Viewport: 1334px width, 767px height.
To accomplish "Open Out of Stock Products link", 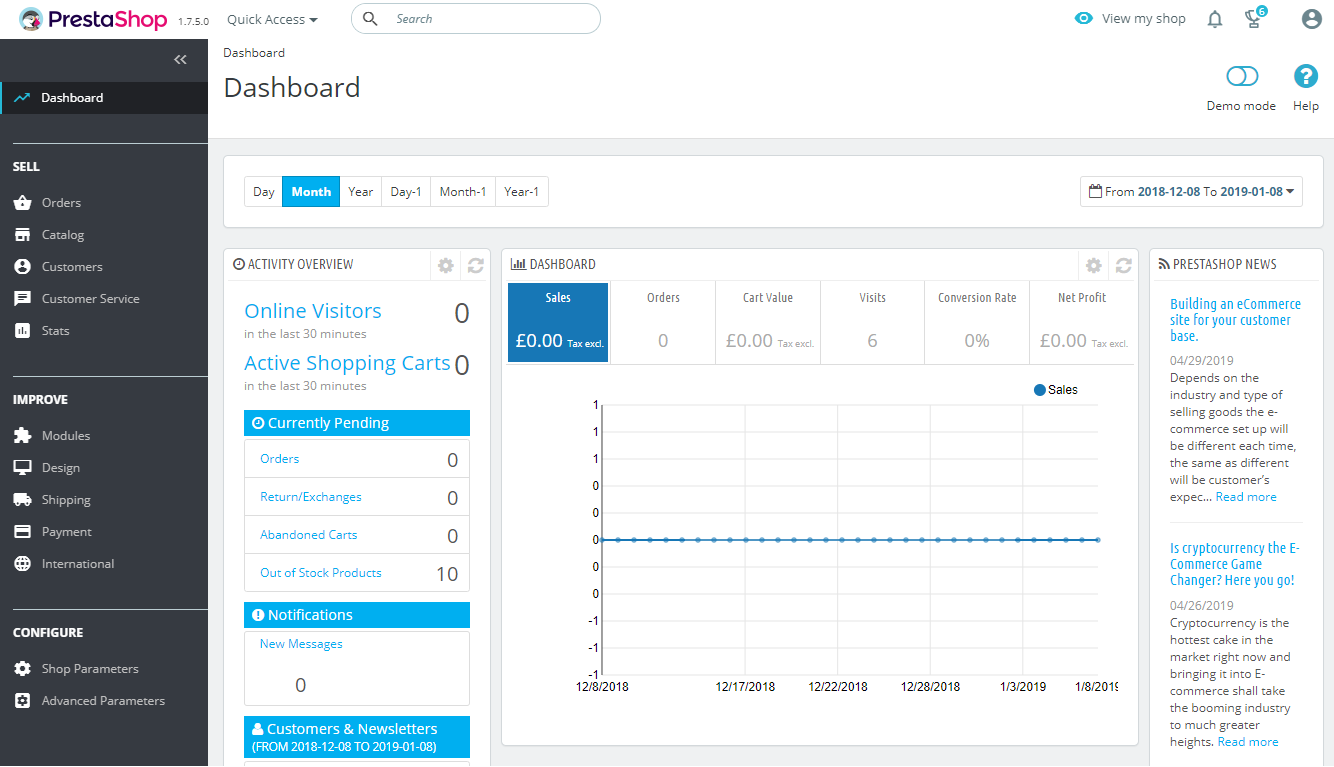I will coord(321,573).
